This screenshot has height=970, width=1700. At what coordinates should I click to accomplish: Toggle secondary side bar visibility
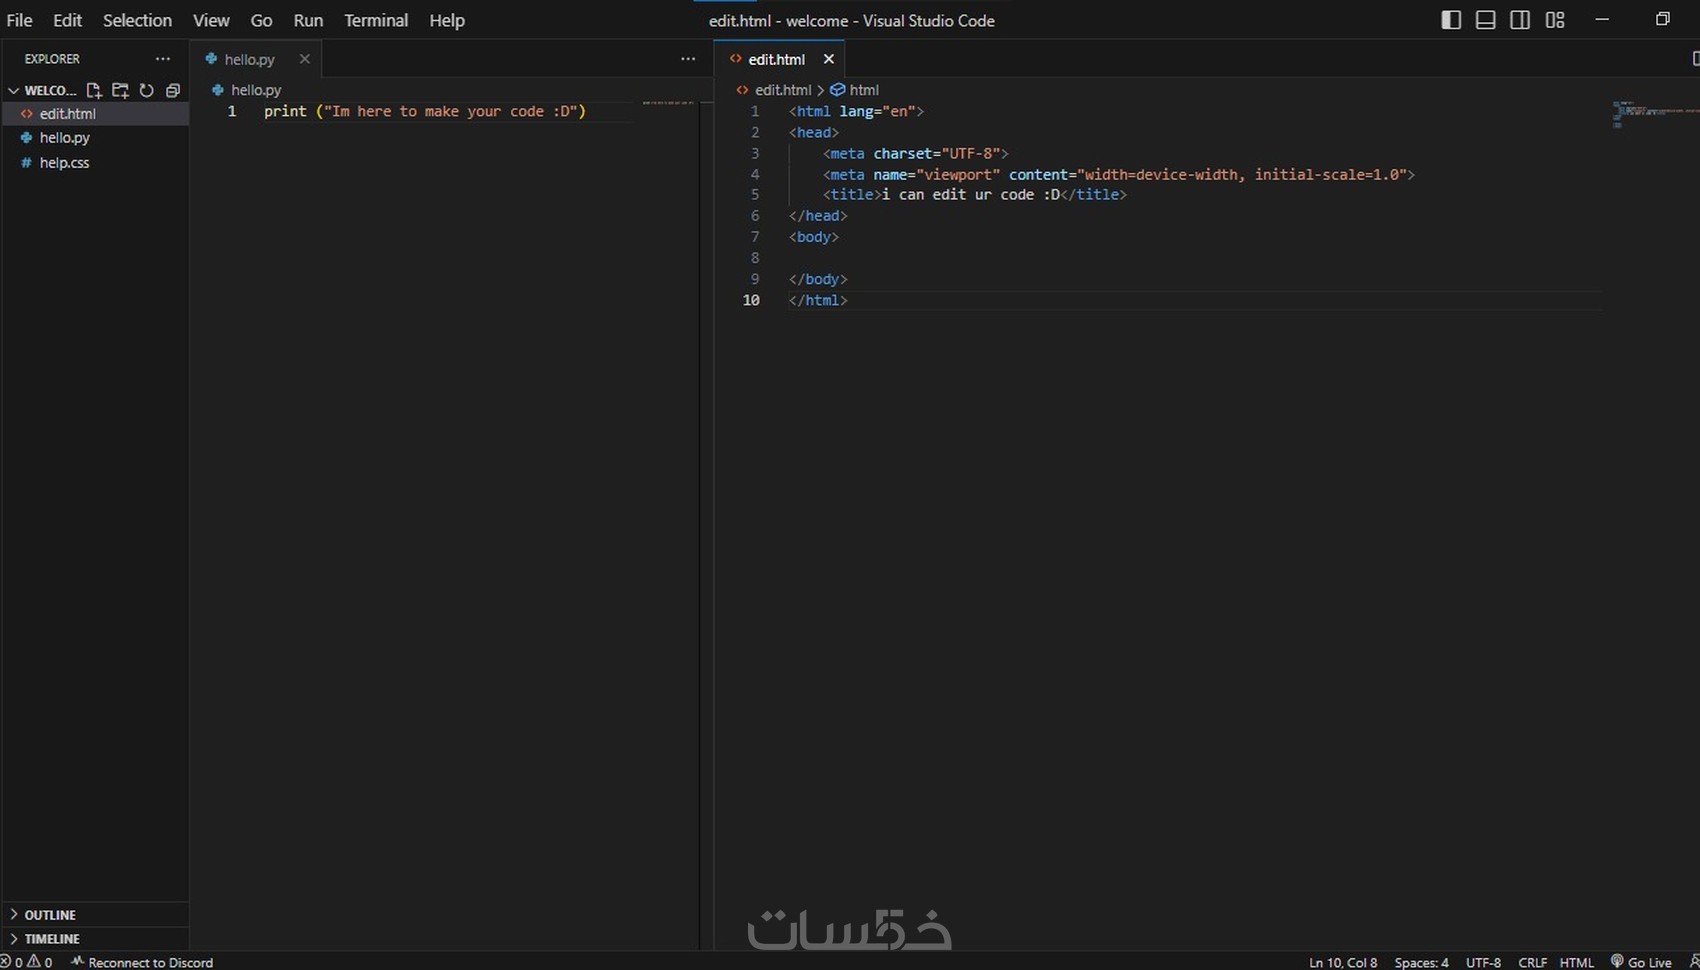pyautogui.click(x=1520, y=20)
